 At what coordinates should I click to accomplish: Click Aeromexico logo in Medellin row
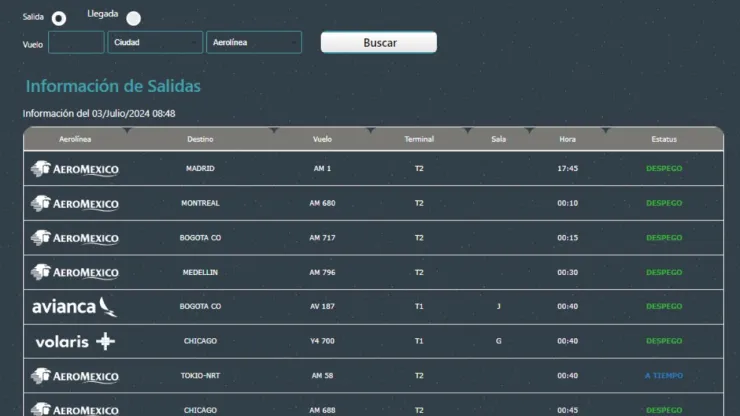(75, 272)
